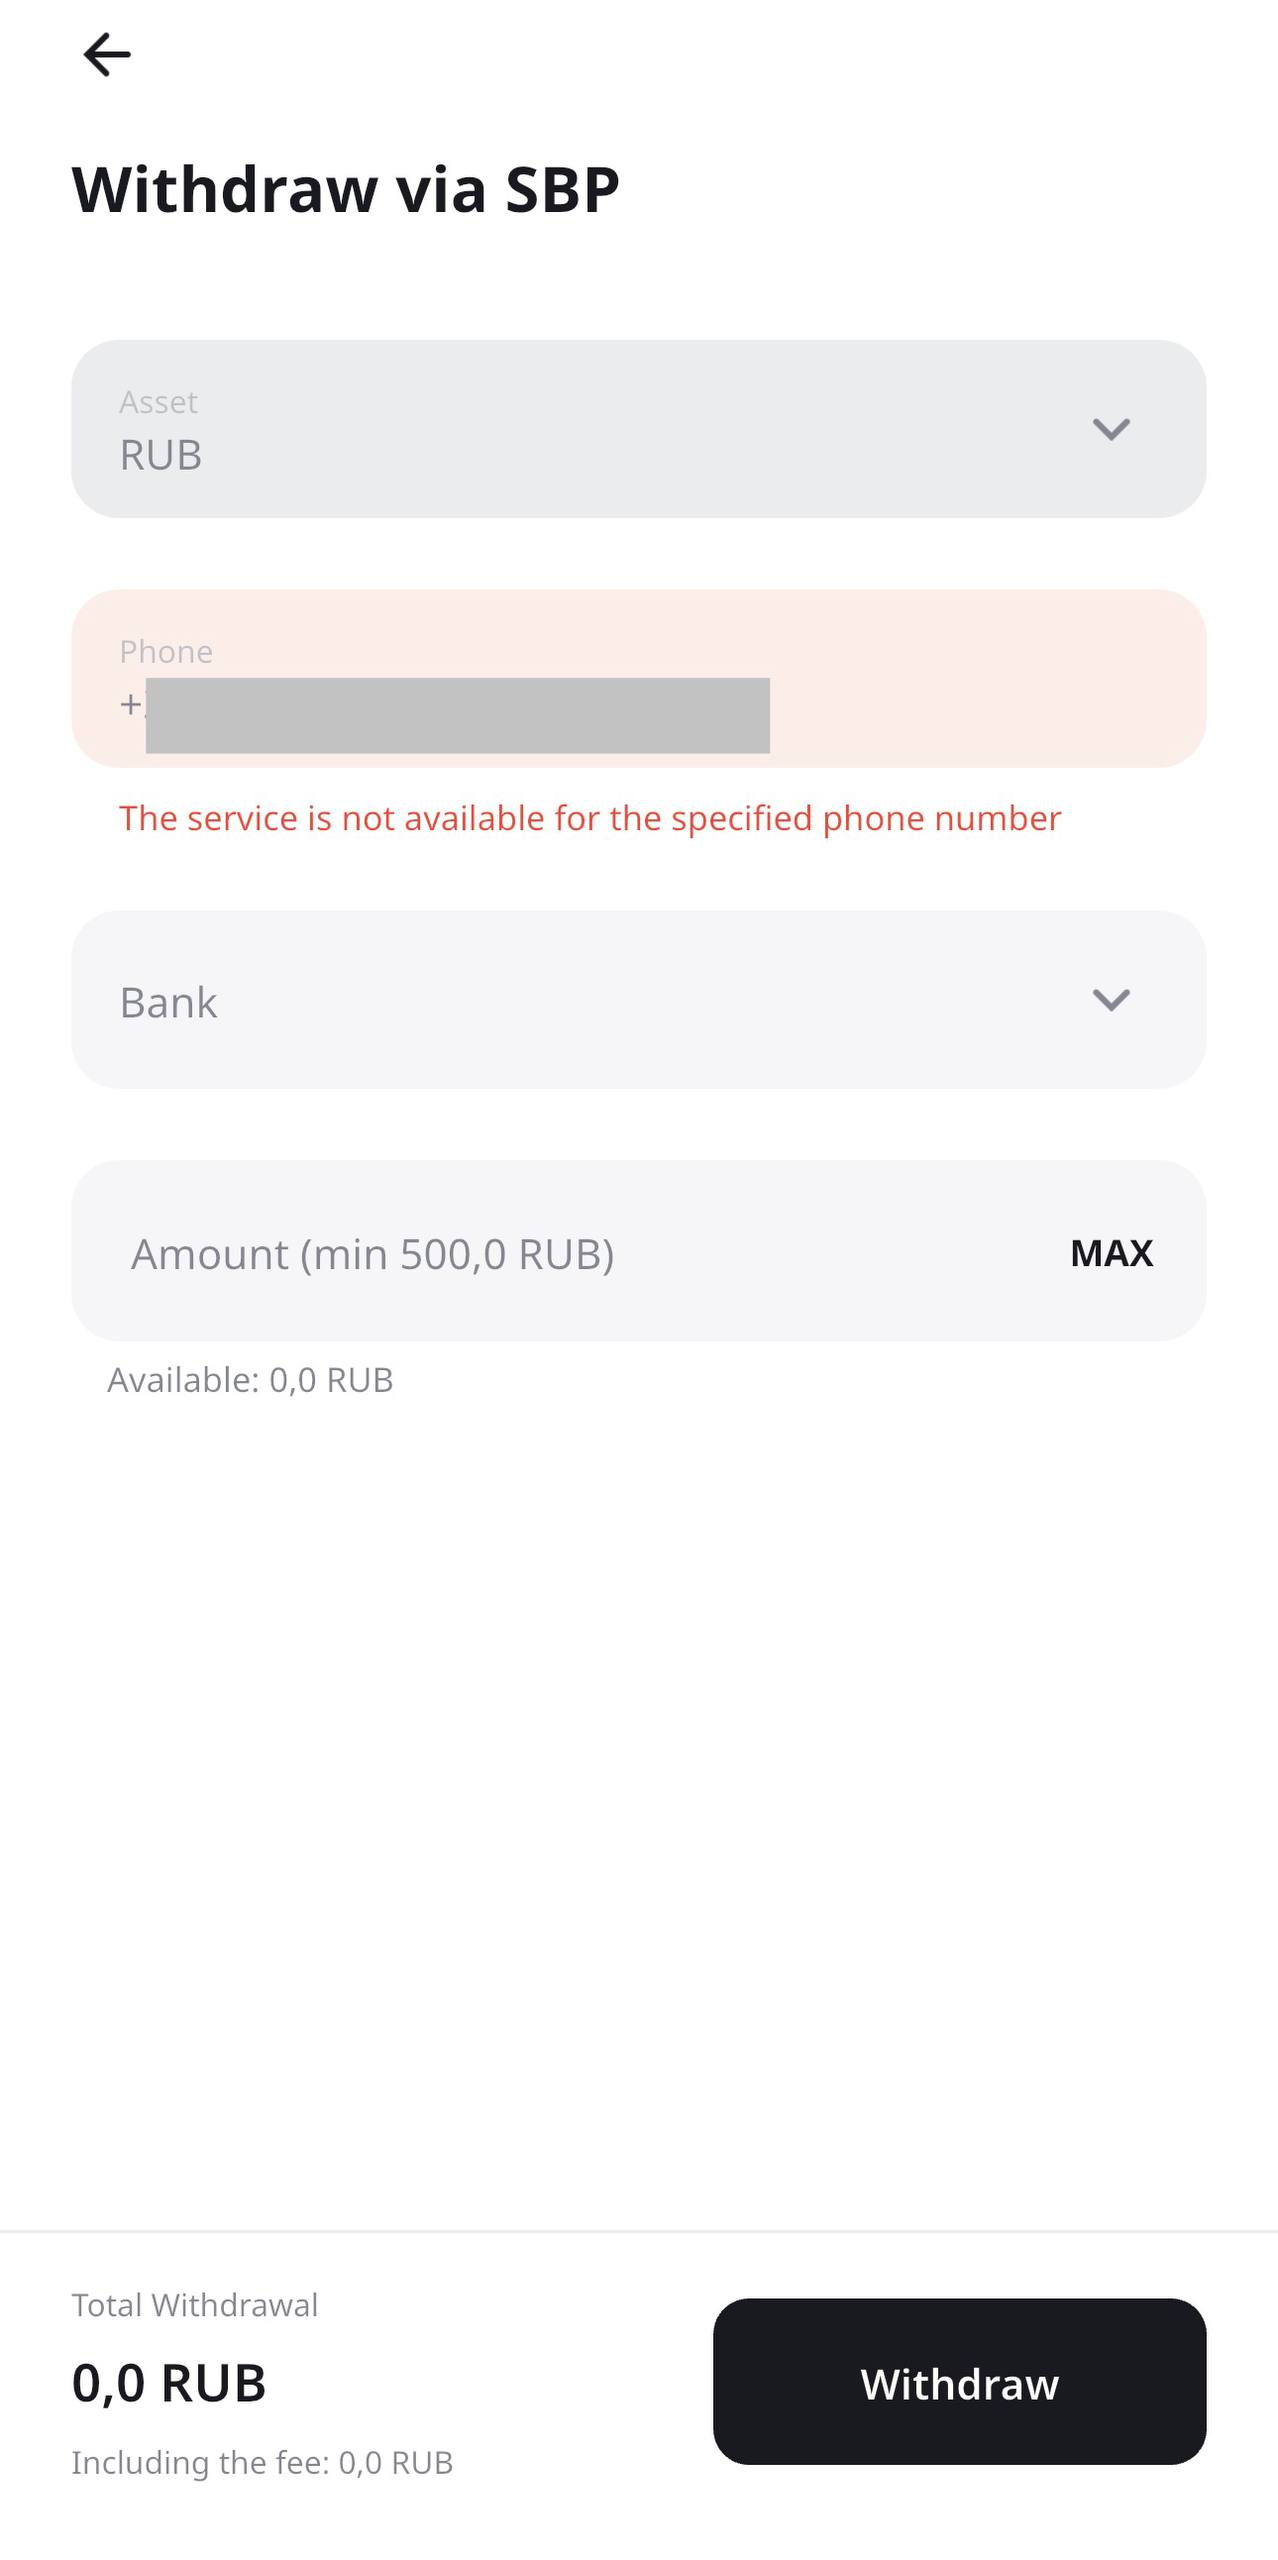Click the plus sign before phone number
Image resolution: width=1278 pixels, height=2560 pixels.
coord(130,705)
